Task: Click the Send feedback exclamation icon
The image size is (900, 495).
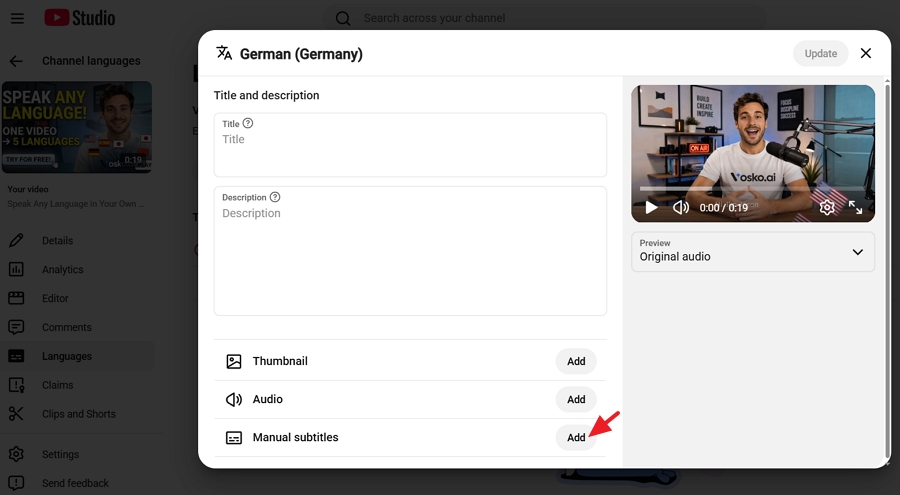Action: click(16, 483)
